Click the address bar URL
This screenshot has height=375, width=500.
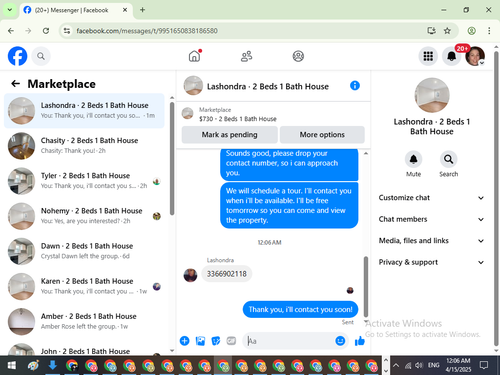pos(147,31)
